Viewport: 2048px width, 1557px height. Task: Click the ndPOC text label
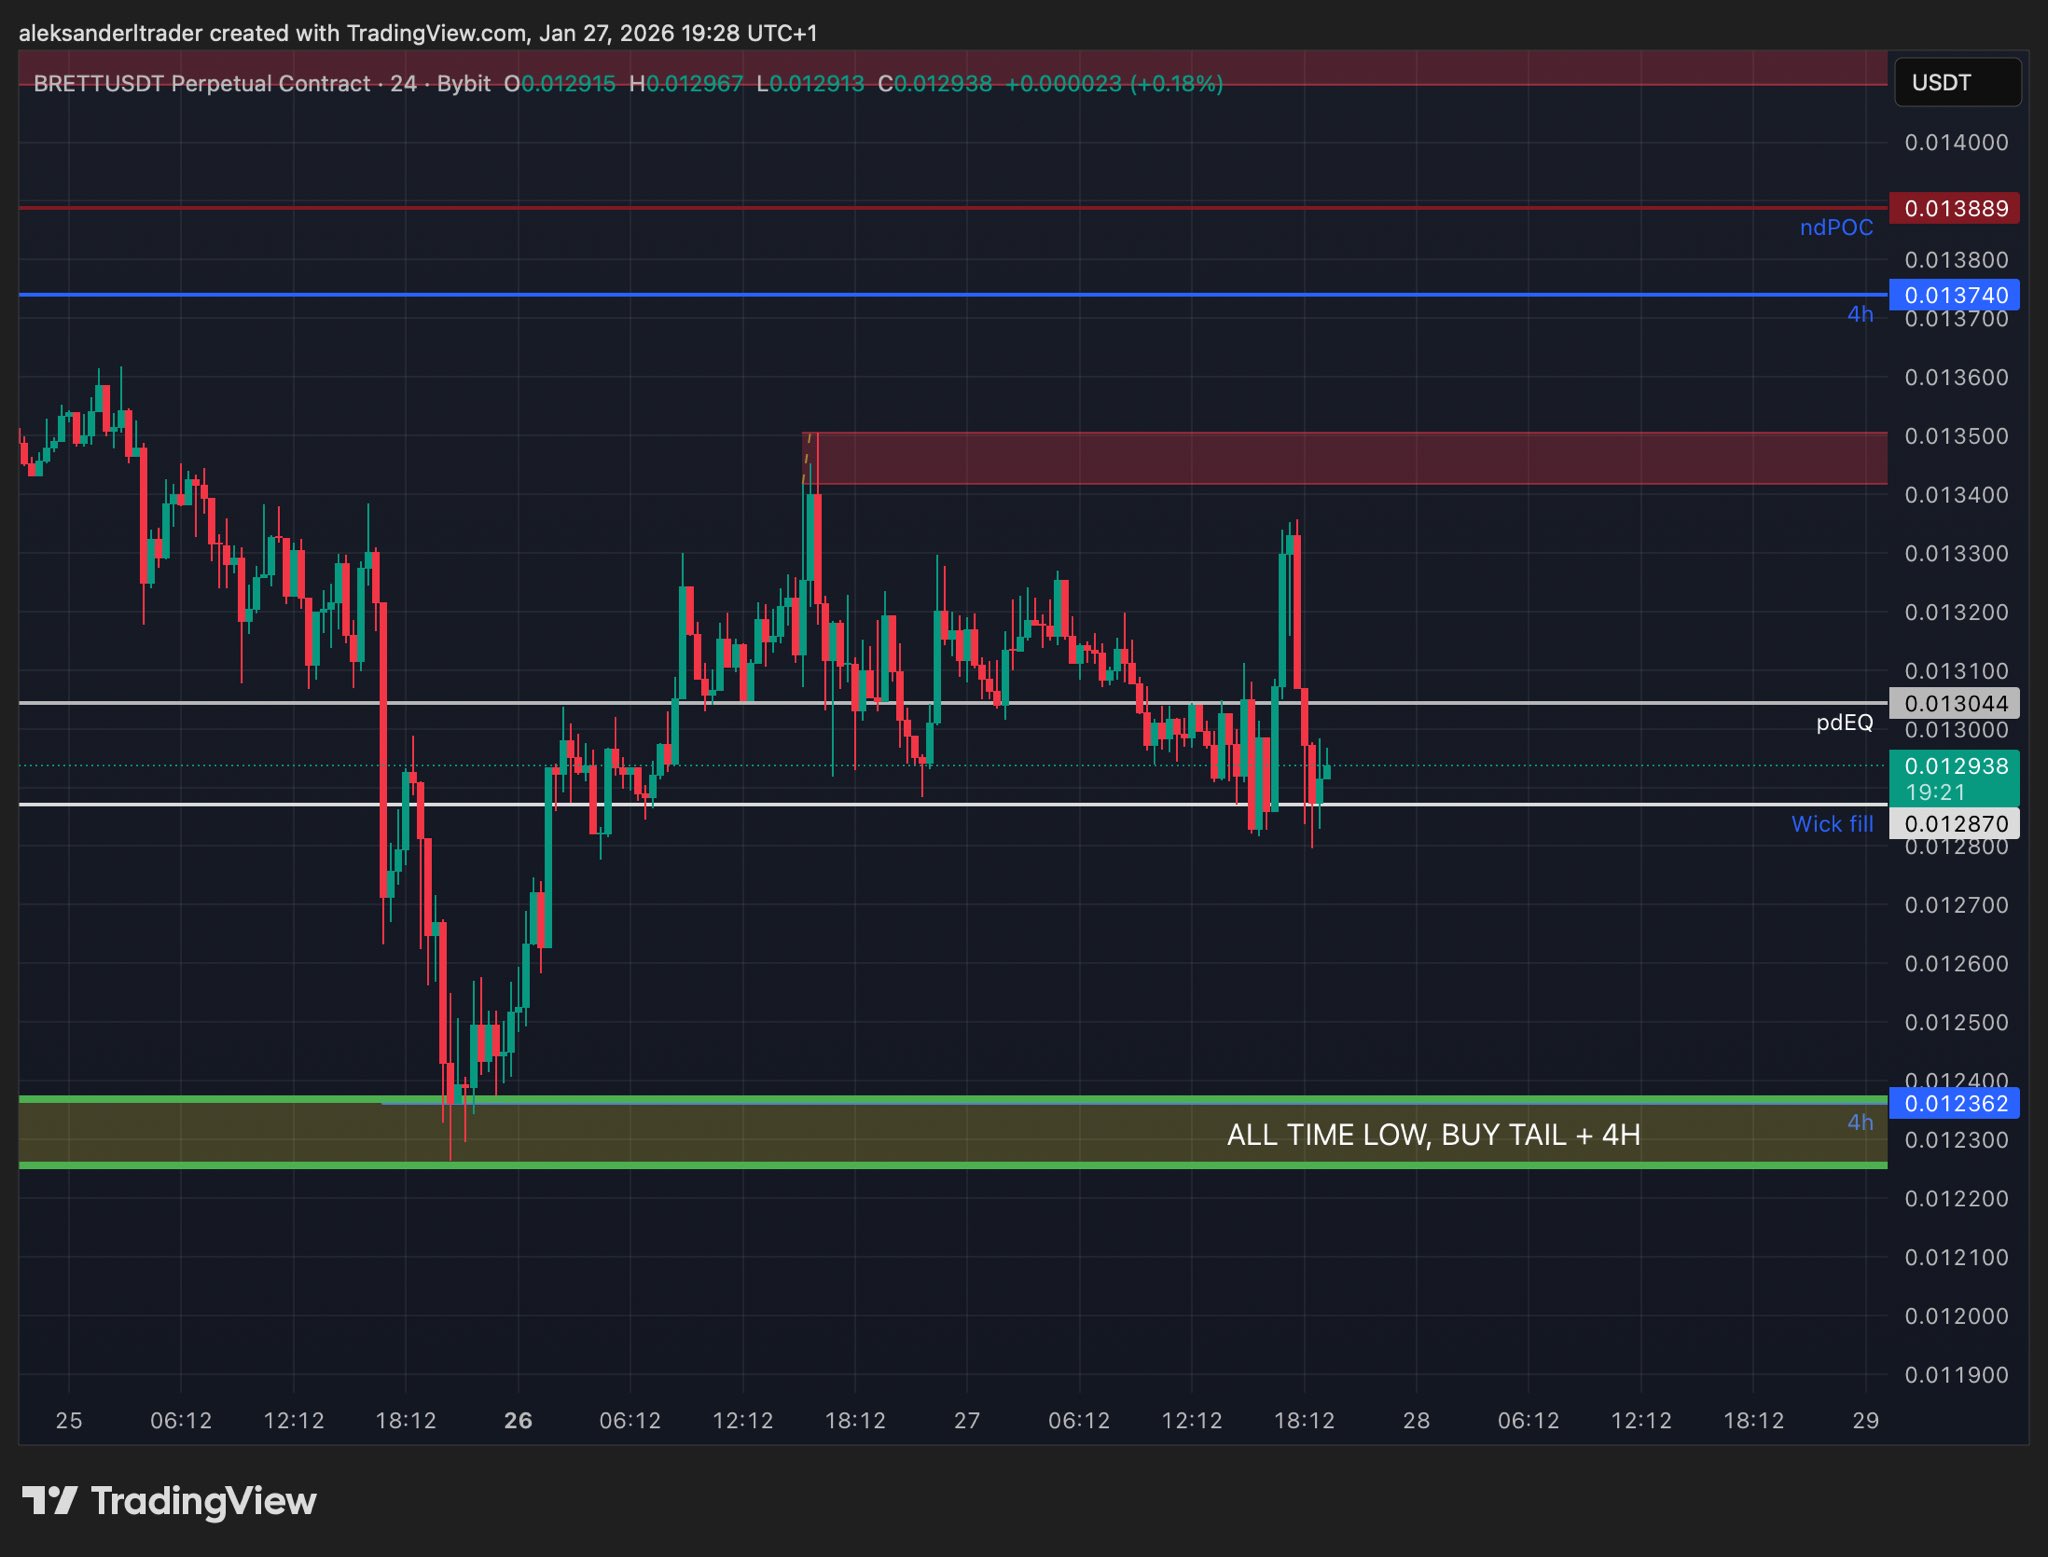point(1835,228)
